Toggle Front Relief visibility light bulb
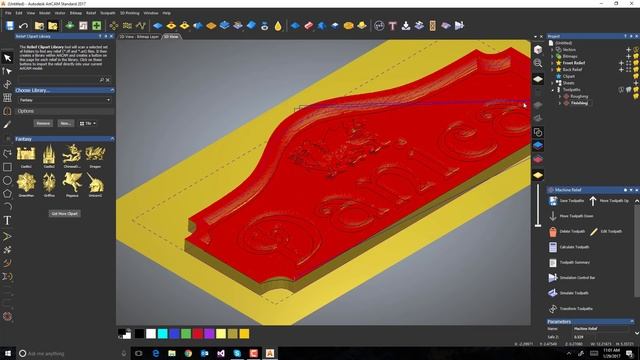The height and width of the screenshot is (360, 640). pyautogui.click(x=636, y=63)
